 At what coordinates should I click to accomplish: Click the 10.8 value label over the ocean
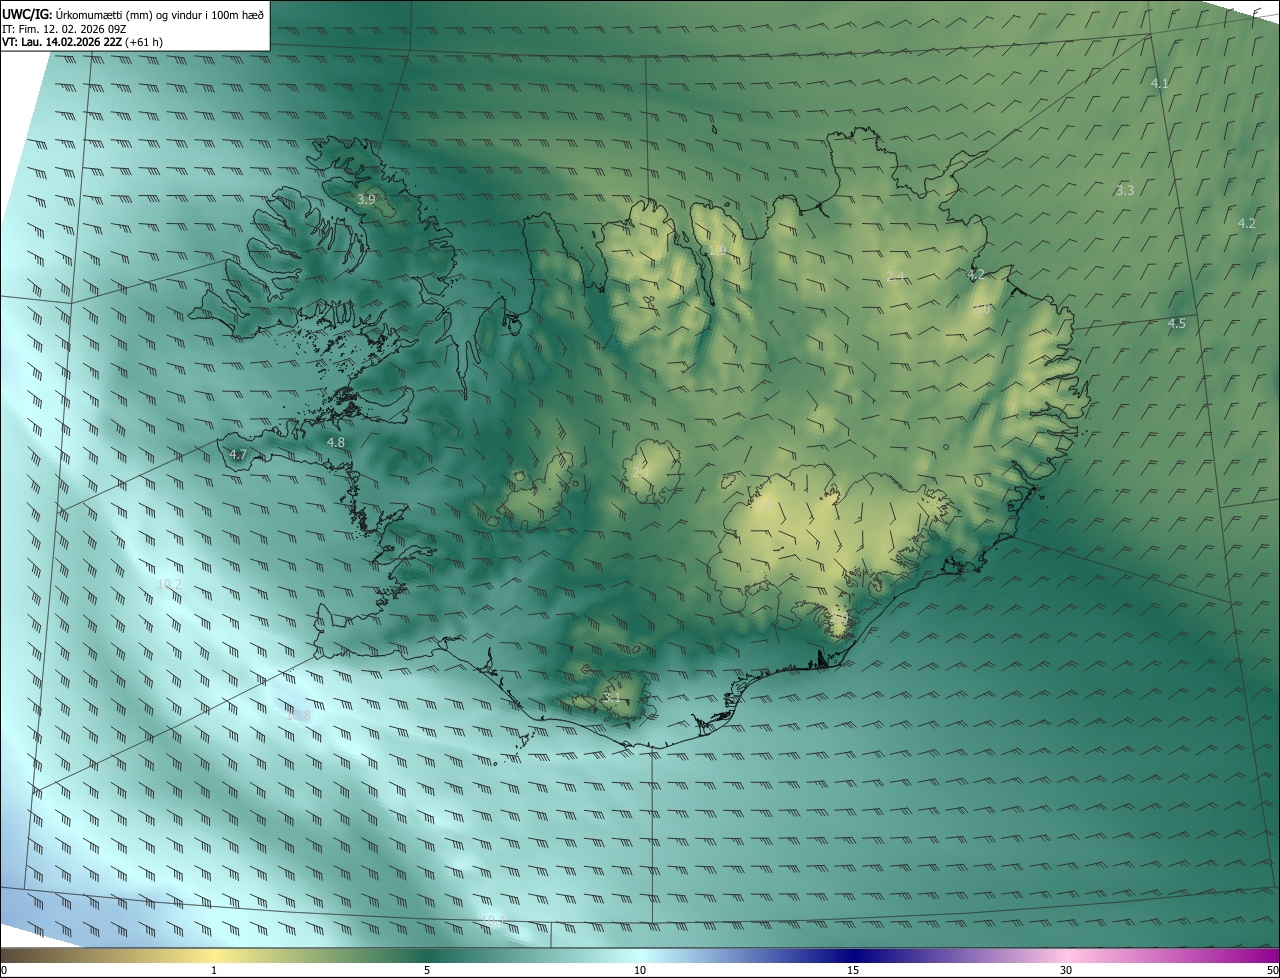[298, 715]
